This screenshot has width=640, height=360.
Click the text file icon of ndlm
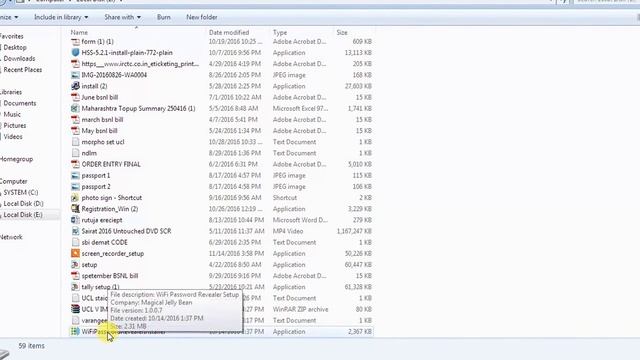point(75,153)
